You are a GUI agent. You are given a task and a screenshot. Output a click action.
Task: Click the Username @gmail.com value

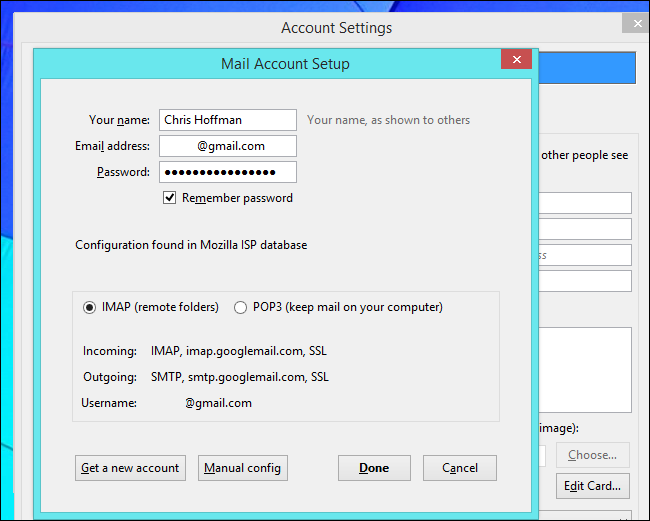coord(218,403)
